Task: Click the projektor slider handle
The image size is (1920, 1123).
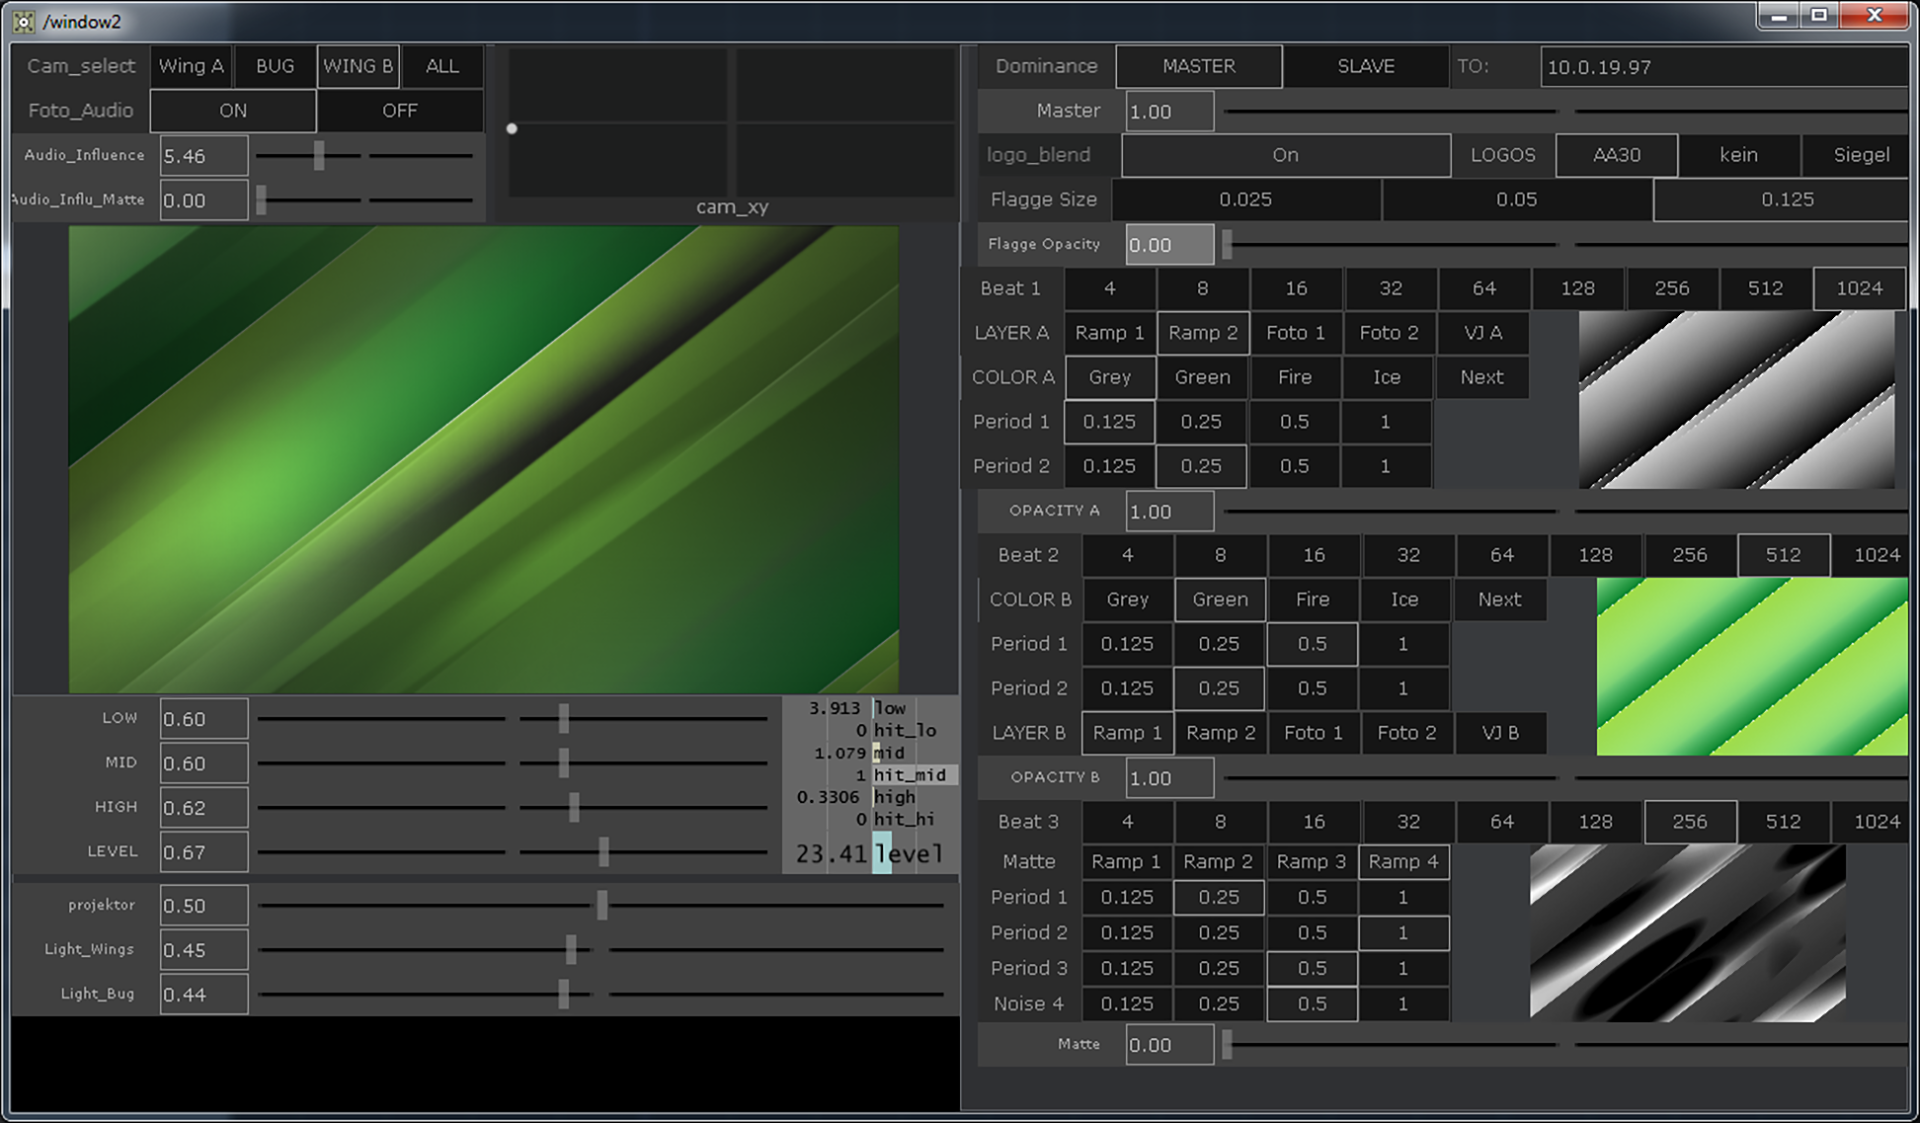Action: (602, 905)
